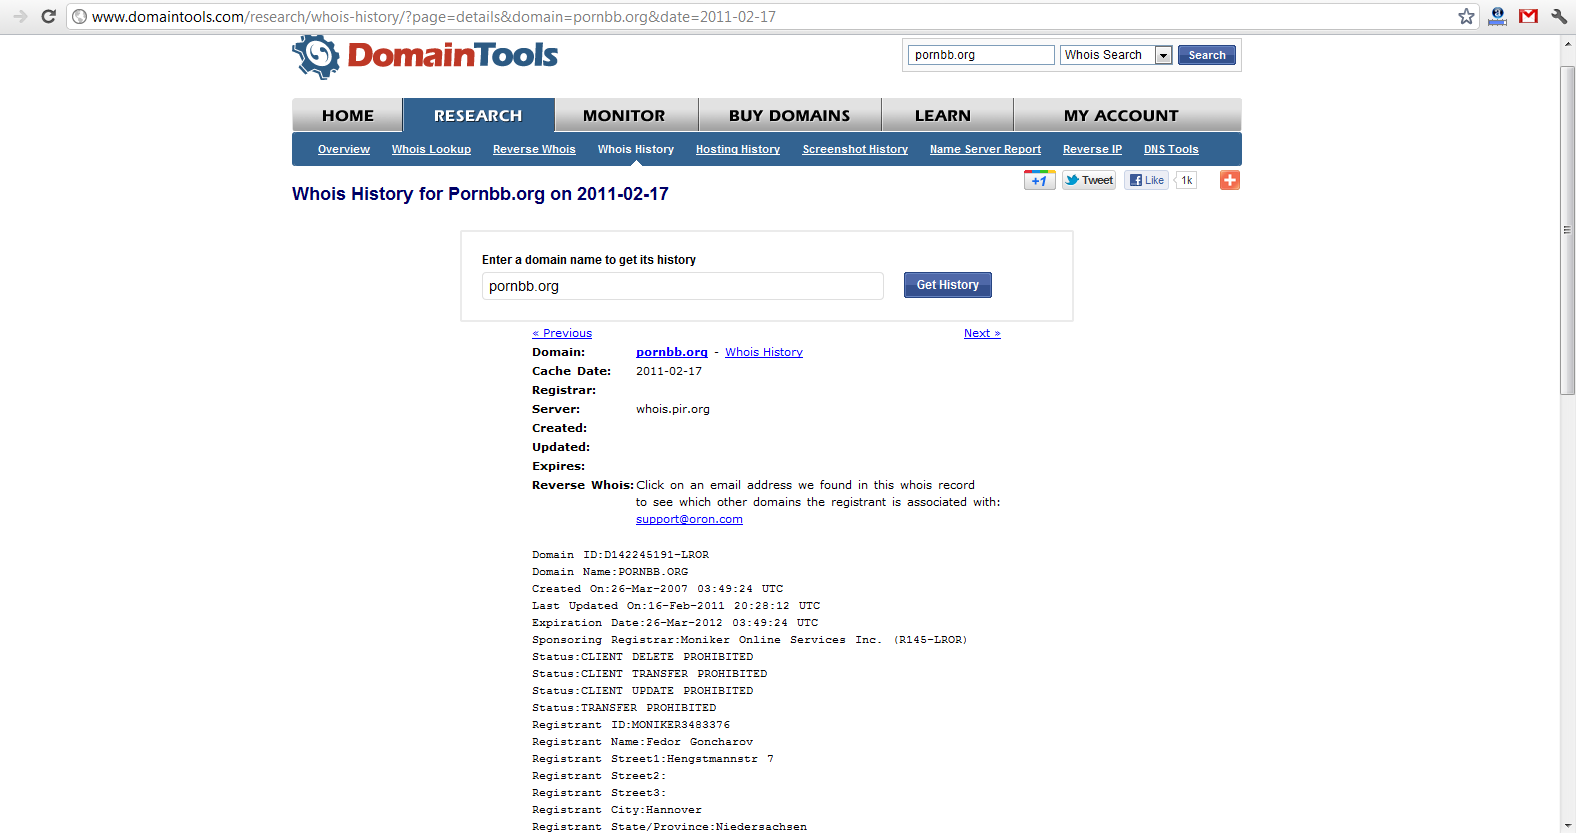Open Chrome wrench settings menu
This screenshot has height=833, width=1576.
pos(1559,16)
